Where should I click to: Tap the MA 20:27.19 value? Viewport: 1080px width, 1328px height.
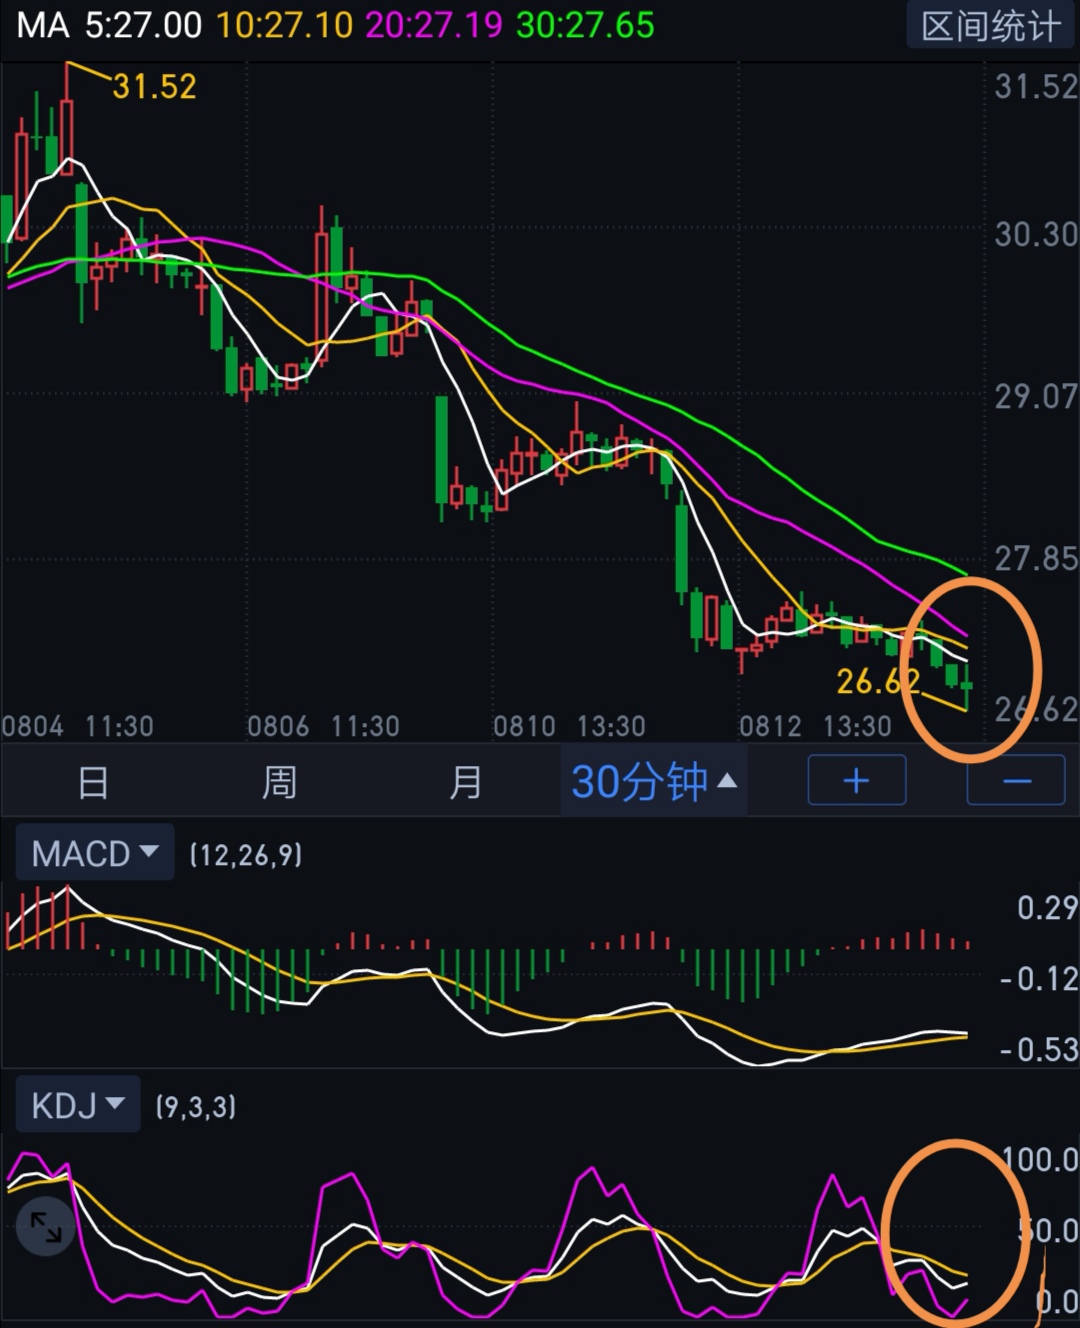pos(434,25)
